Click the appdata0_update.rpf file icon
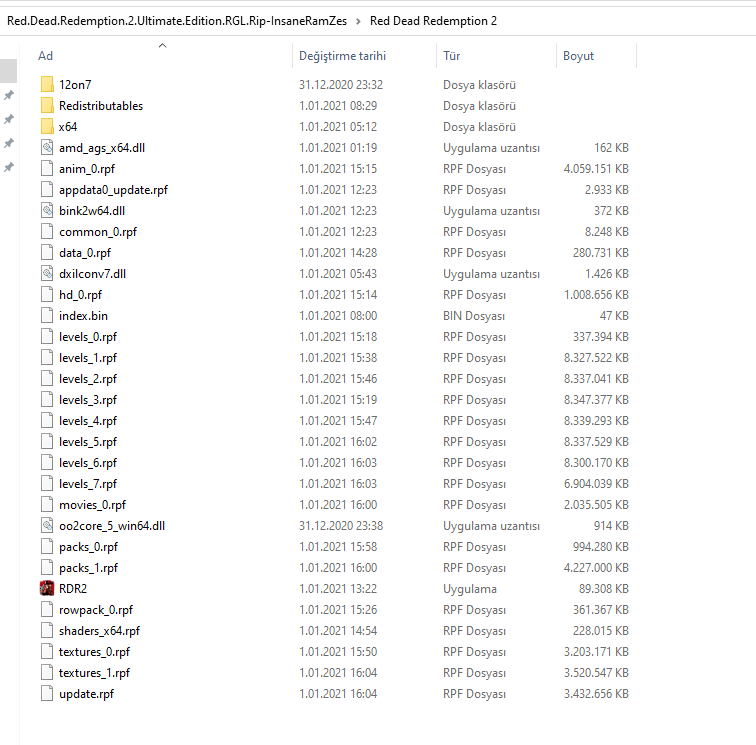This screenshot has height=745, width=756. 47,190
